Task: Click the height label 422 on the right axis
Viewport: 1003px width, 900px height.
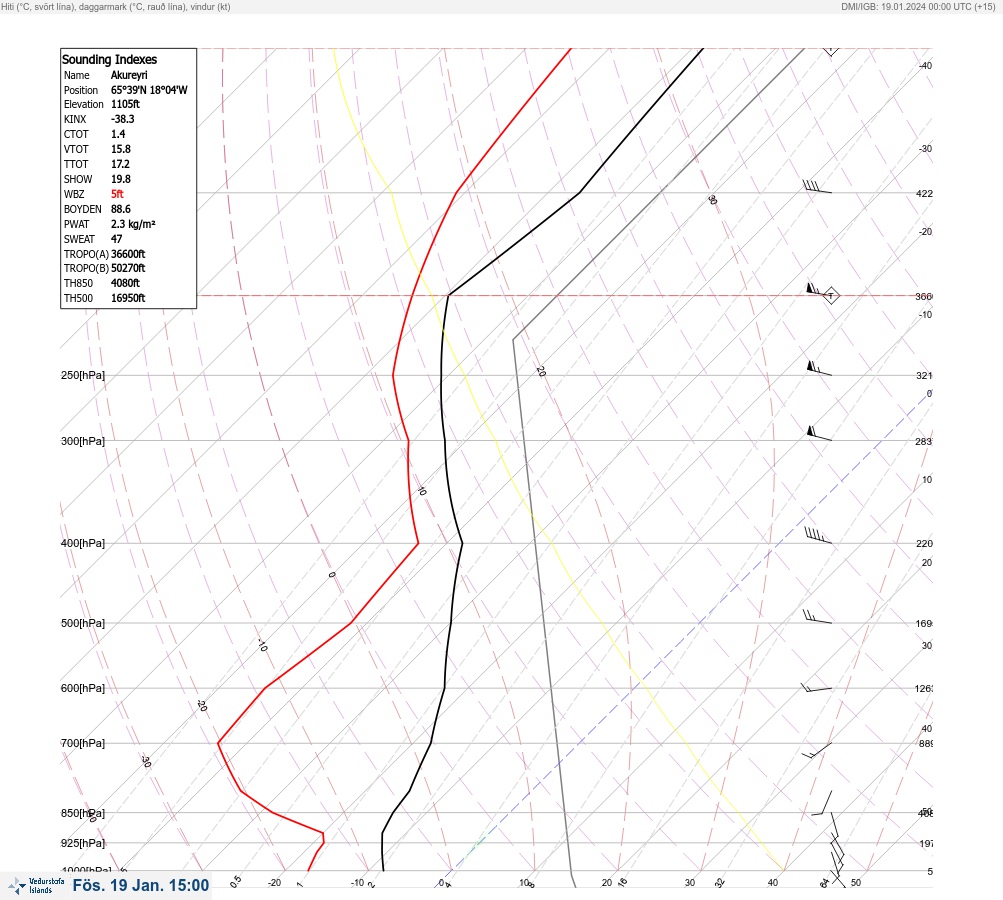Action: pyautogui.click(x=924, y=193)
